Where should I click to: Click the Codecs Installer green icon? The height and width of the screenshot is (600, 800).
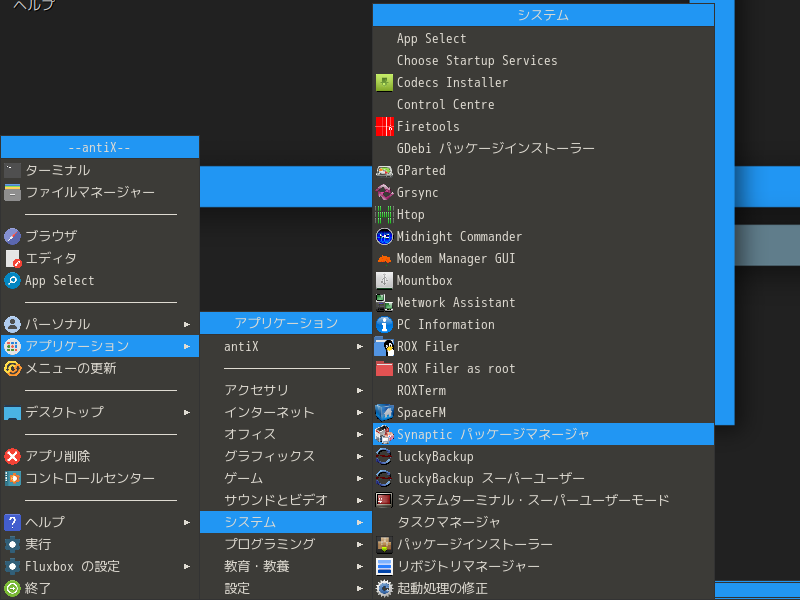[x=384, y=82]
